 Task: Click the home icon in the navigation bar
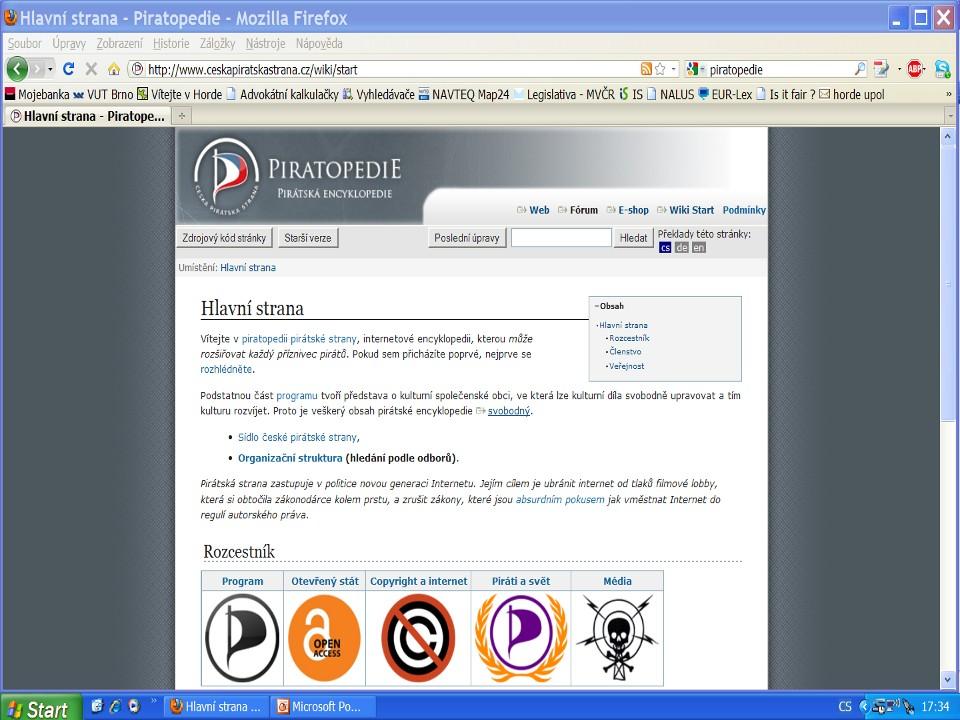(114, 69)
